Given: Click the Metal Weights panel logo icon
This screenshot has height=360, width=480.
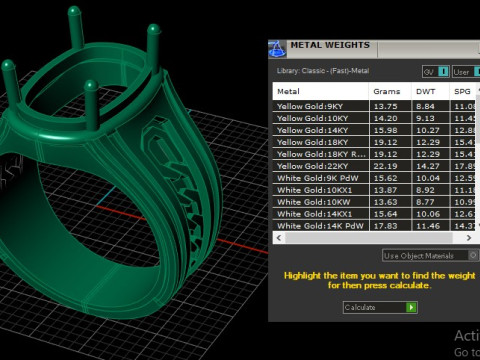Looking at the screenshot, I should point(277,49).
